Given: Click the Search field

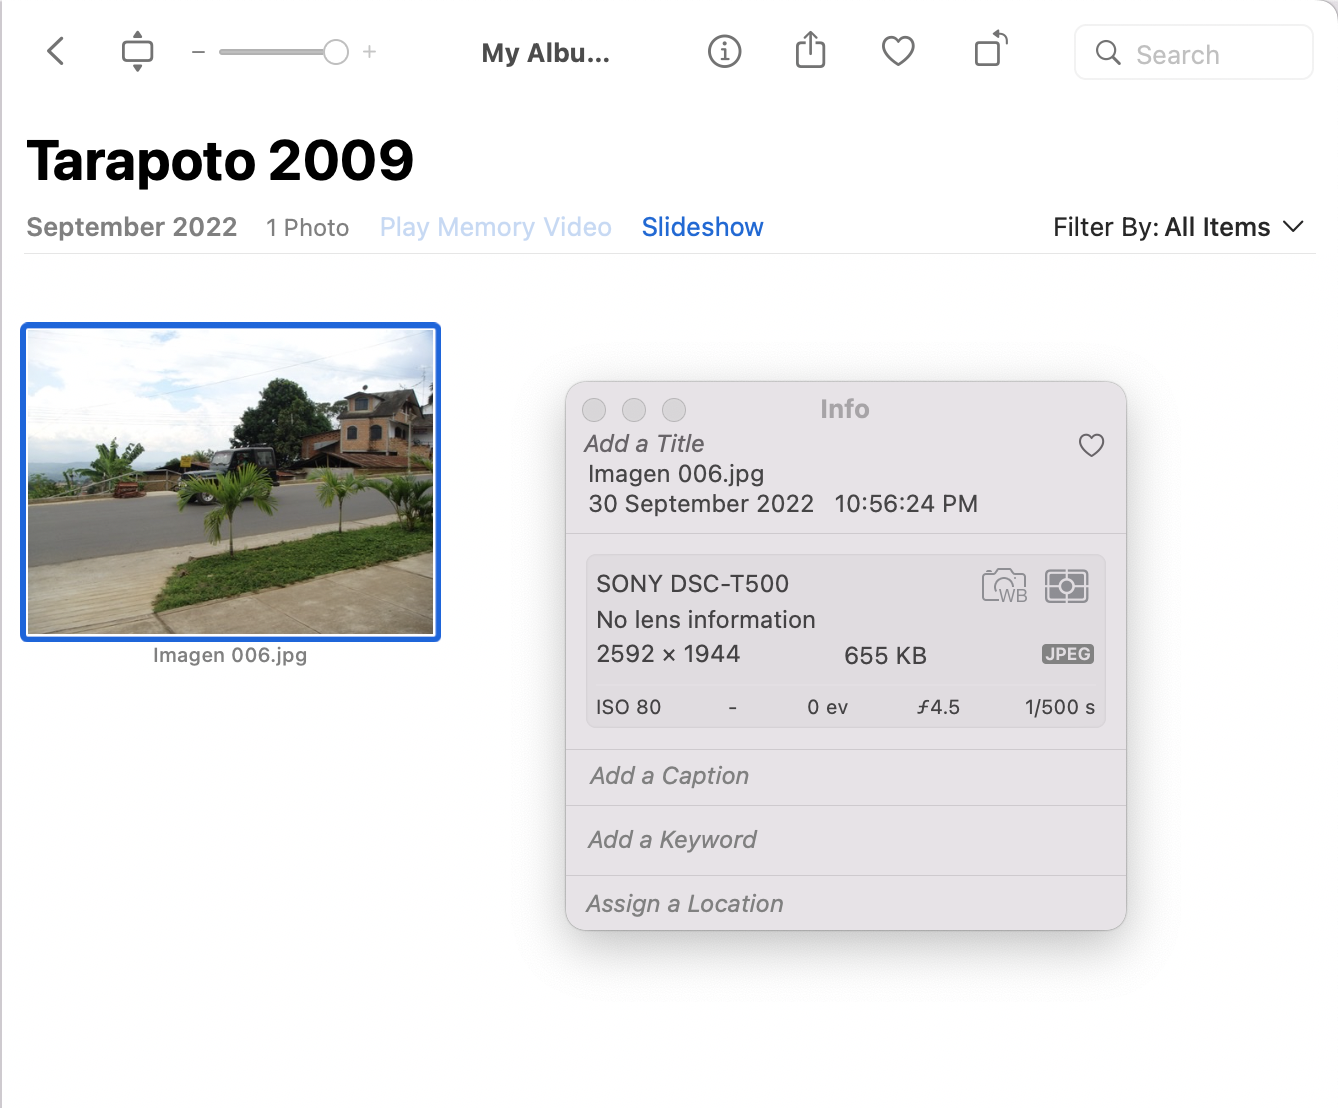Looking at the screenshot, I should tap(1194, 53).
